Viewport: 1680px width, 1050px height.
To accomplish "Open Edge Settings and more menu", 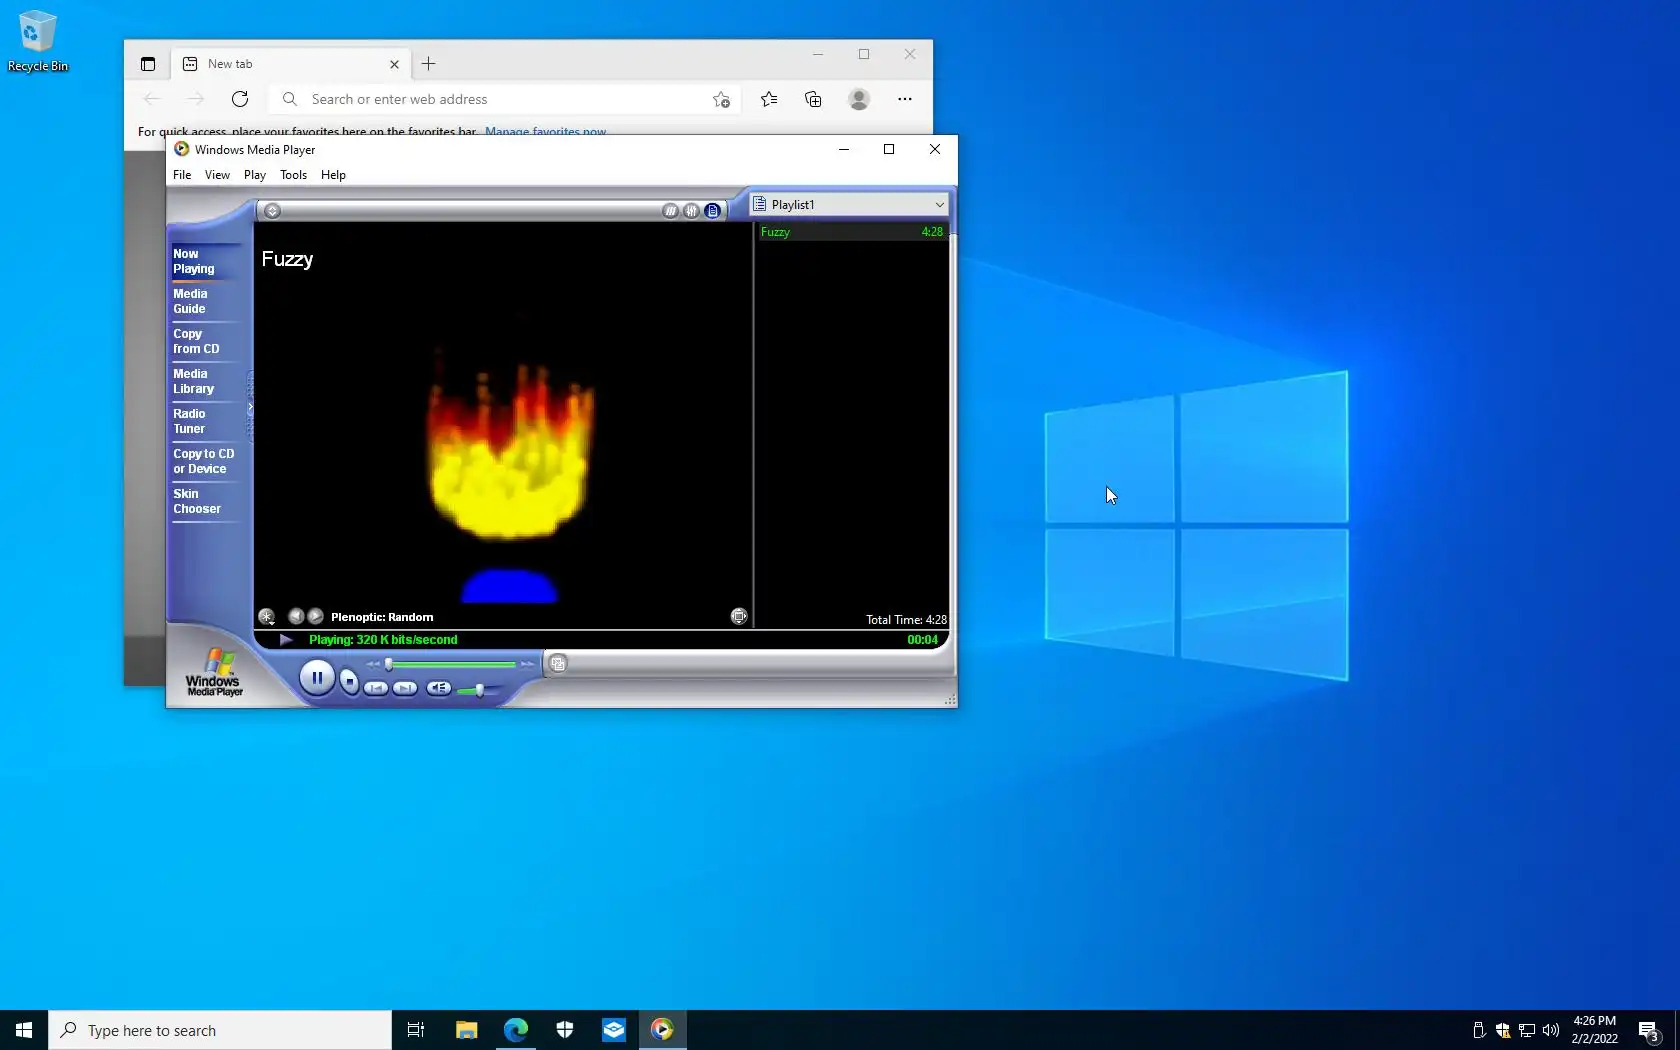I will 905,99.
